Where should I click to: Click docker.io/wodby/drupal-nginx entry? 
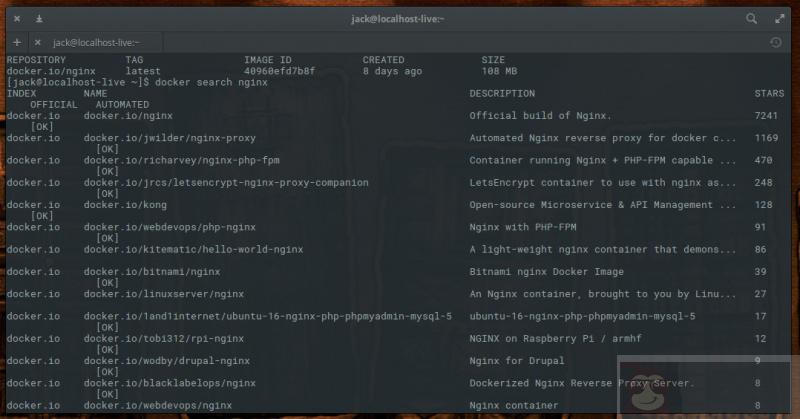coord(167,361)
